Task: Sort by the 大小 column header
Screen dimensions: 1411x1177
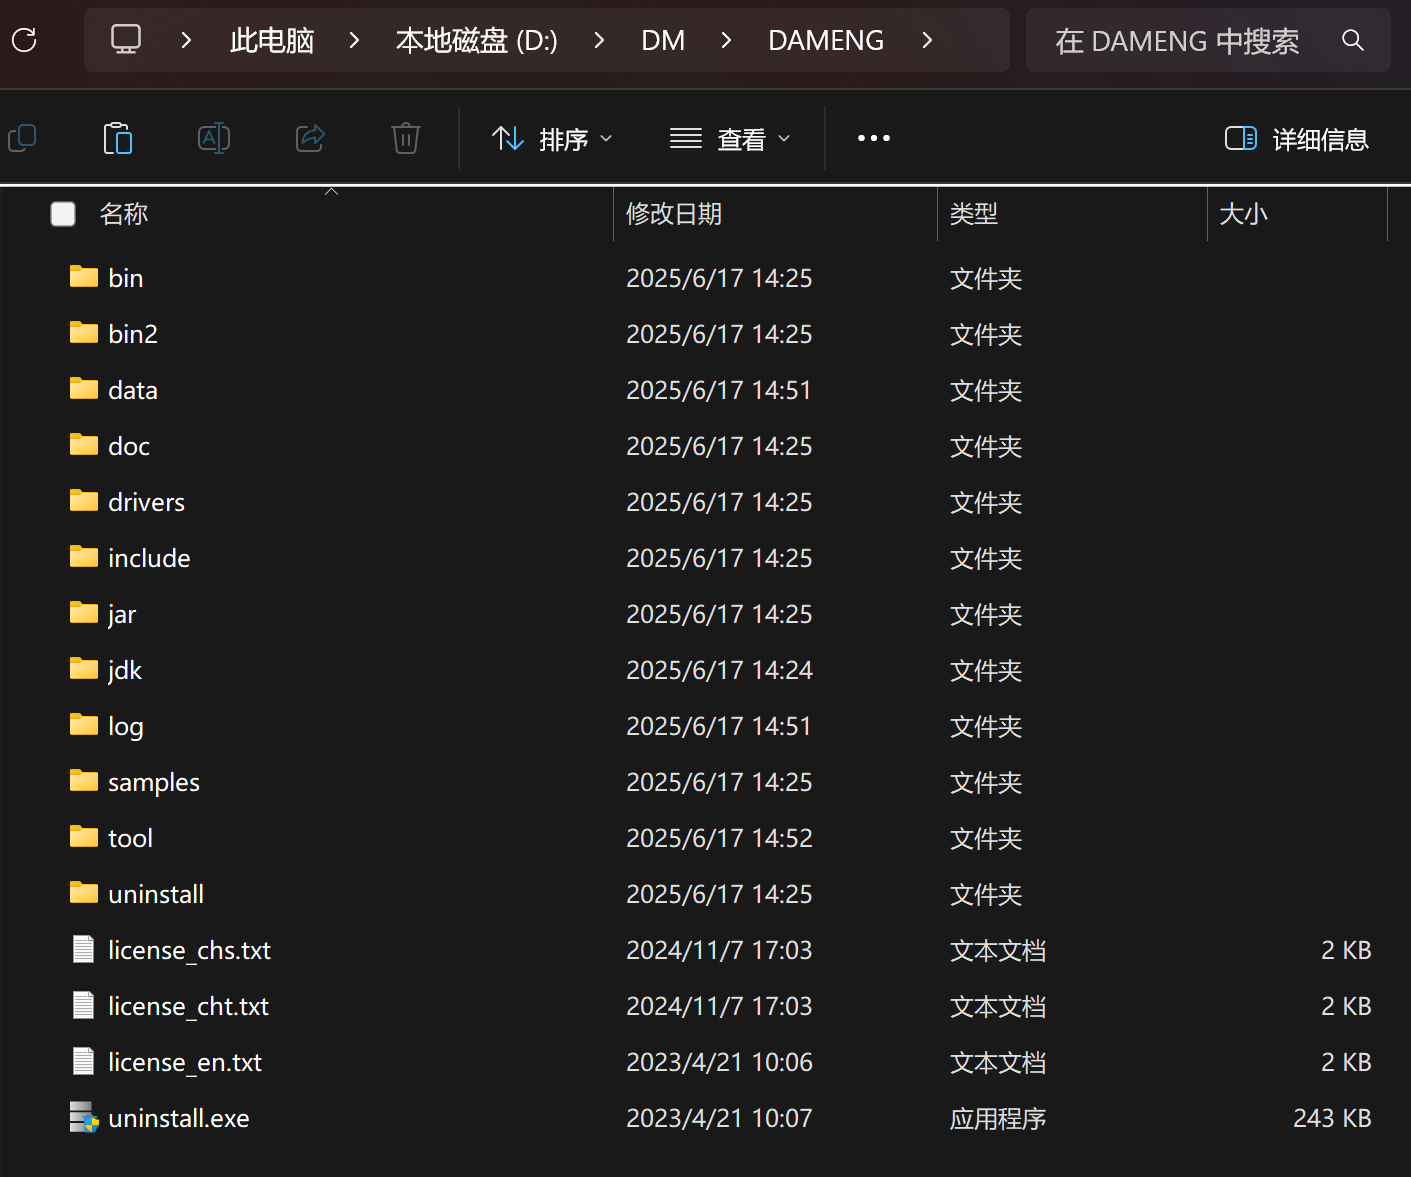Action: tap(1244, 214)
